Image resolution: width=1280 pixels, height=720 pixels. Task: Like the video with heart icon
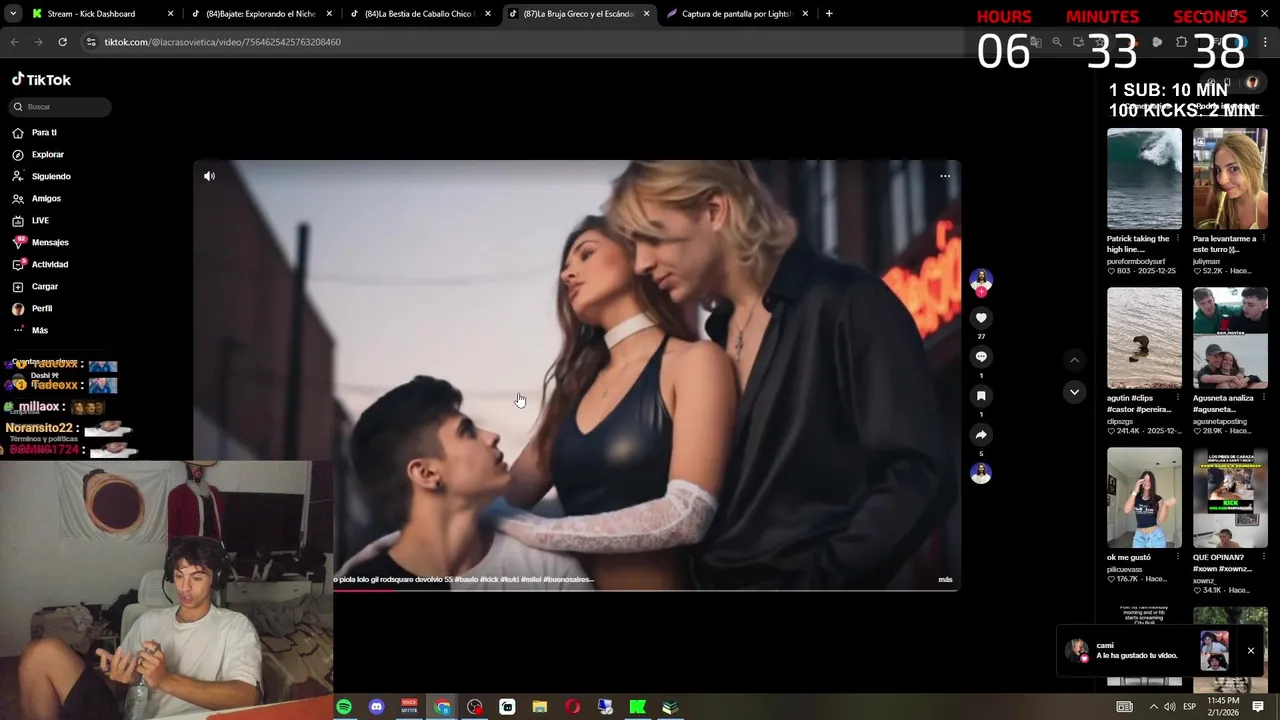[x=981, y=318]
